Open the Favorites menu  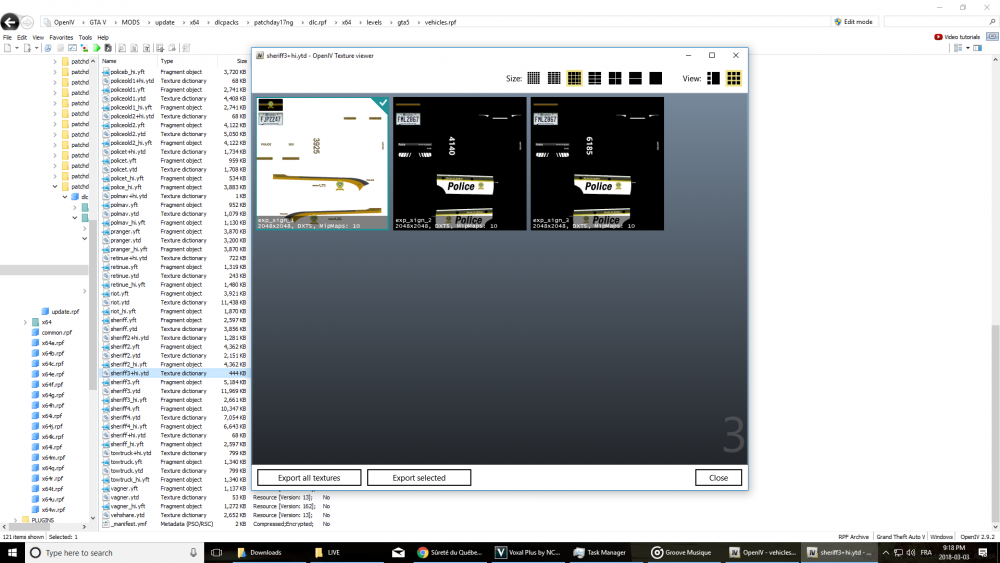pyautogui.click(x=61, y=38)
